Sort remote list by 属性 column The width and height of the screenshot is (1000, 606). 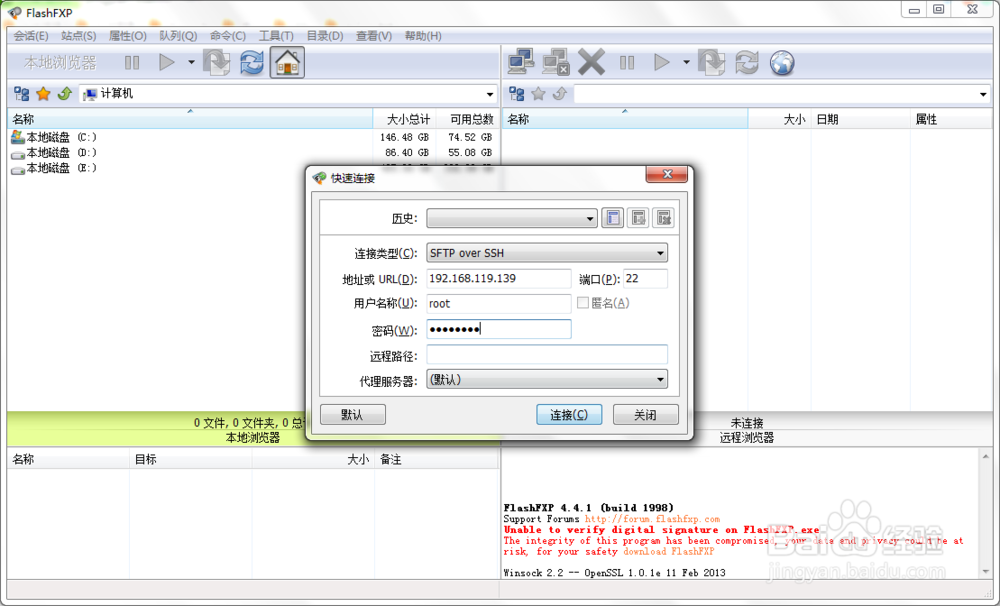click(x=951, y=119)
